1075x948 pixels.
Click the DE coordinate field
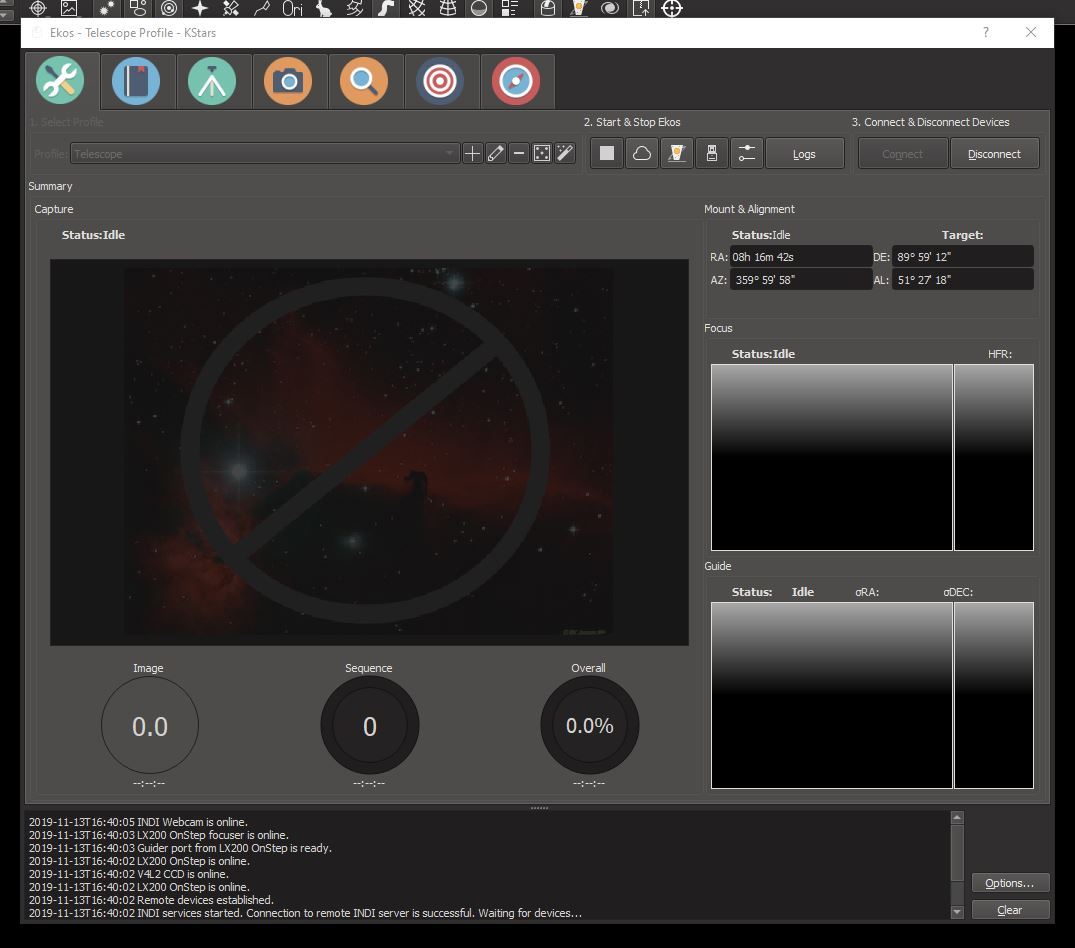[963, 257]
